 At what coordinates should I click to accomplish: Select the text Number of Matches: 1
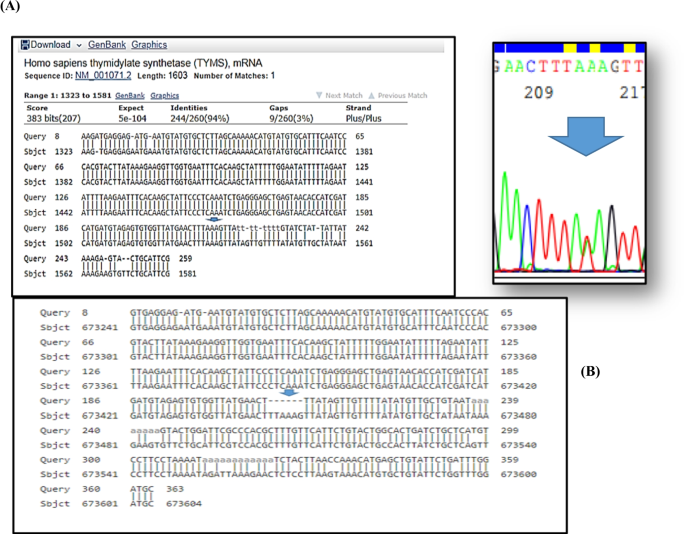[x=234, y=76]
